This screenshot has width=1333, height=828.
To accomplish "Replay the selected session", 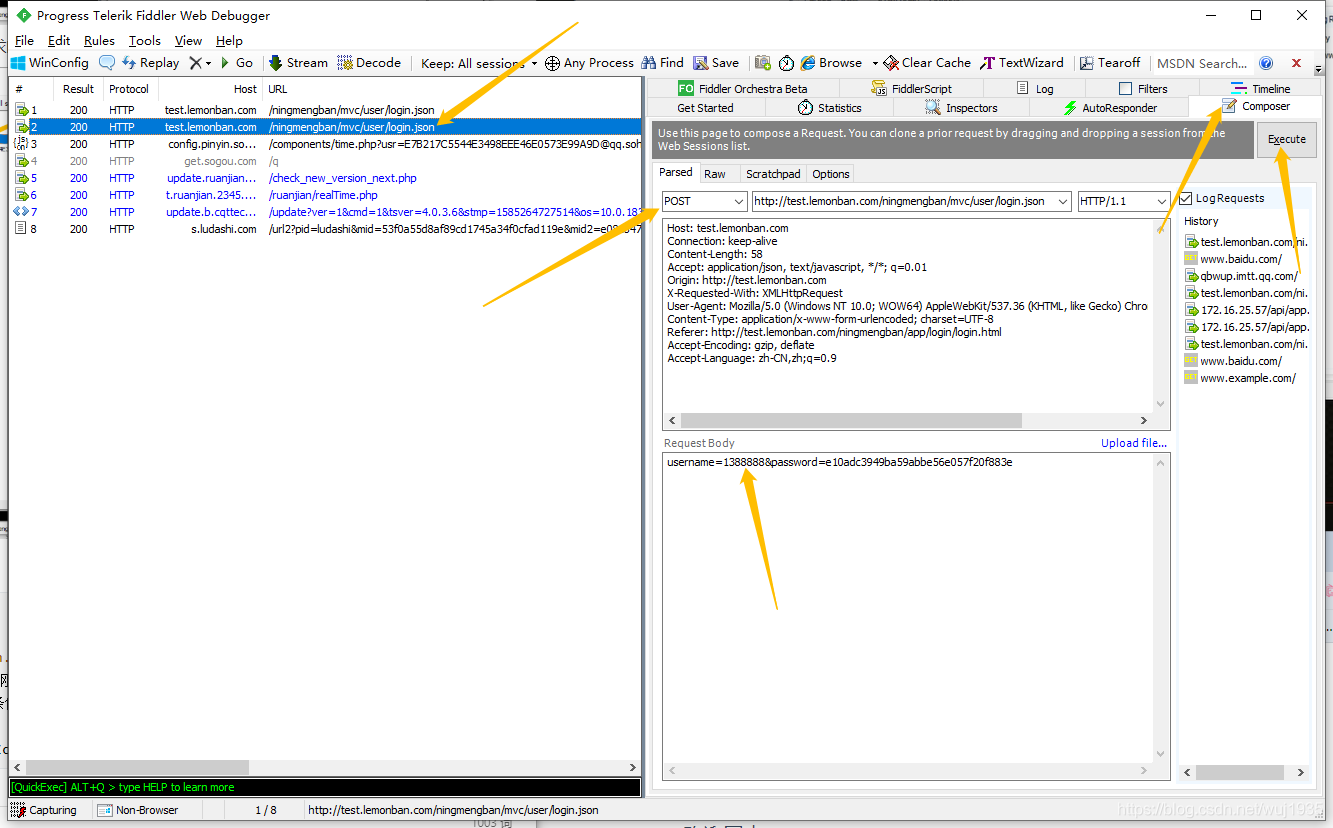I will click(x=150, y=62).
